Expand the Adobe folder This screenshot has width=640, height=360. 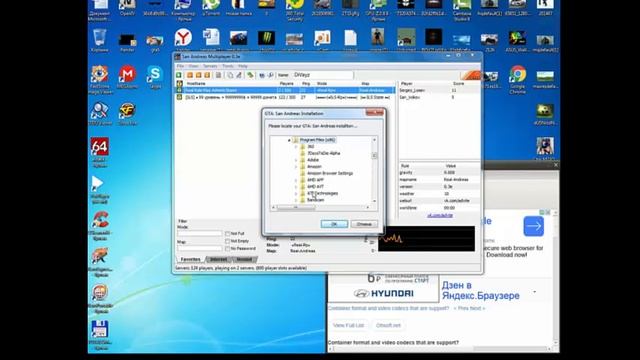(296, 160)
